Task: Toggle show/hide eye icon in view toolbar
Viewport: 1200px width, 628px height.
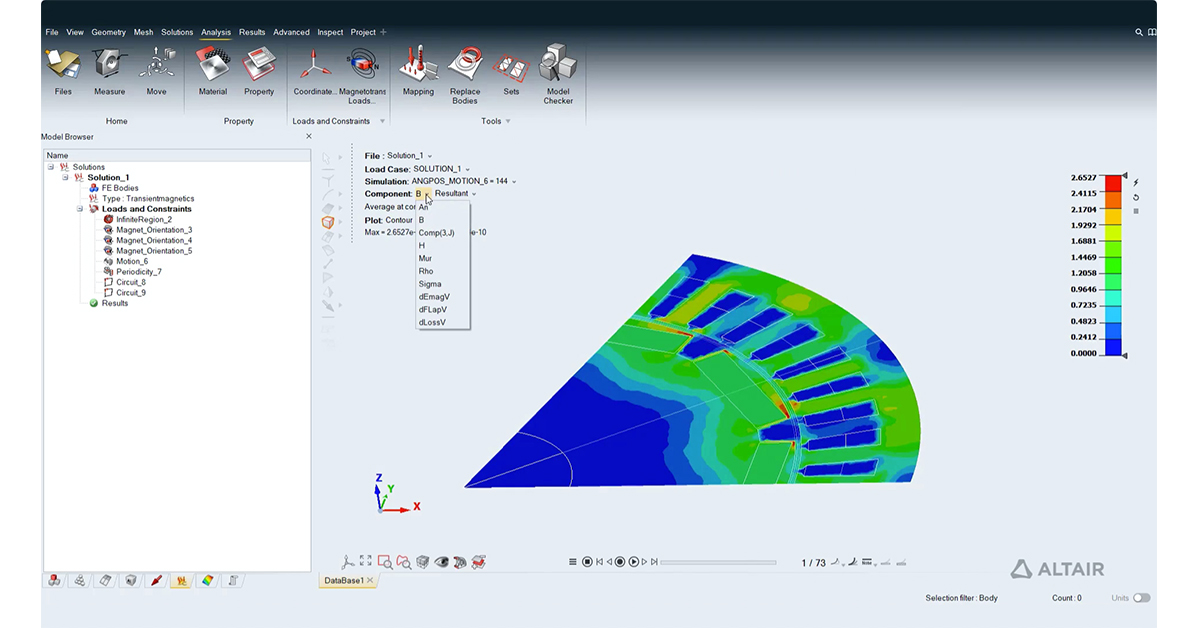Action: coord(442,562)
